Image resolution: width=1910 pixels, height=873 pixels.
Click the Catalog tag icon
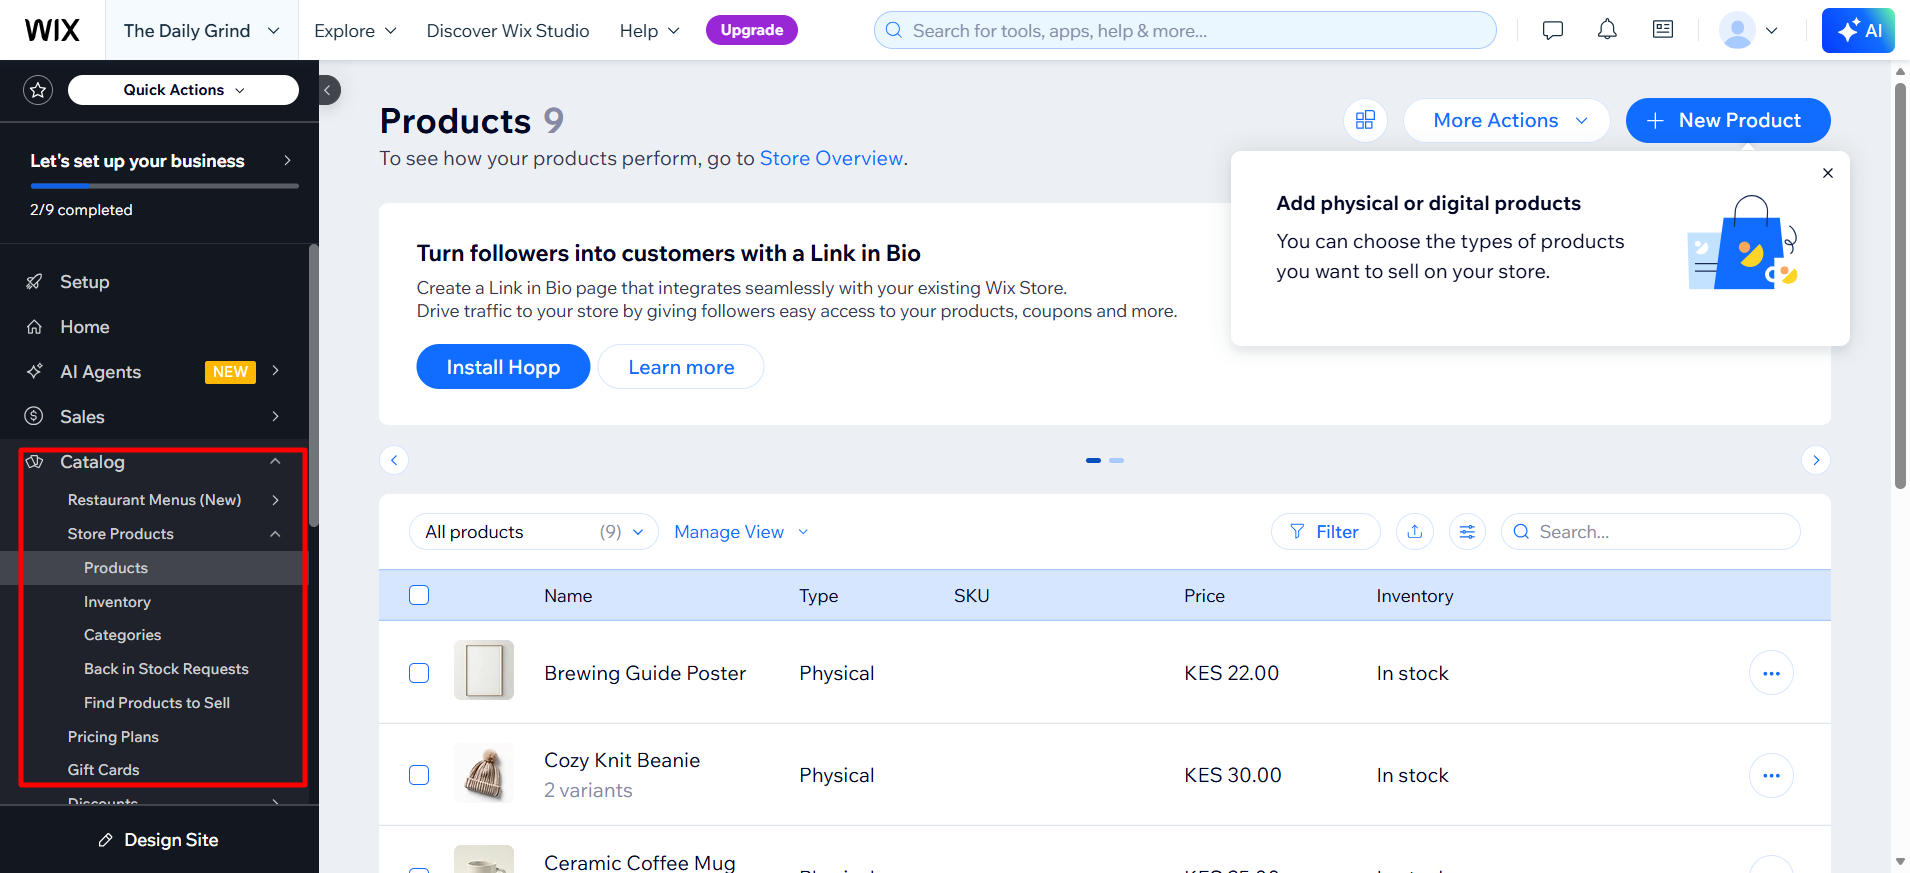point(35,462)
